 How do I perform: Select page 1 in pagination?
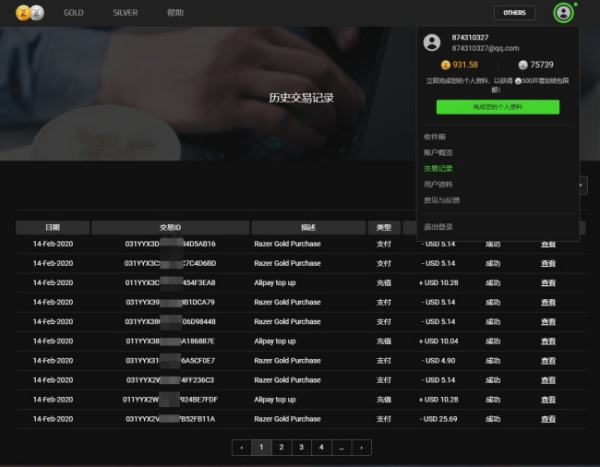click(x=261, y=447)
